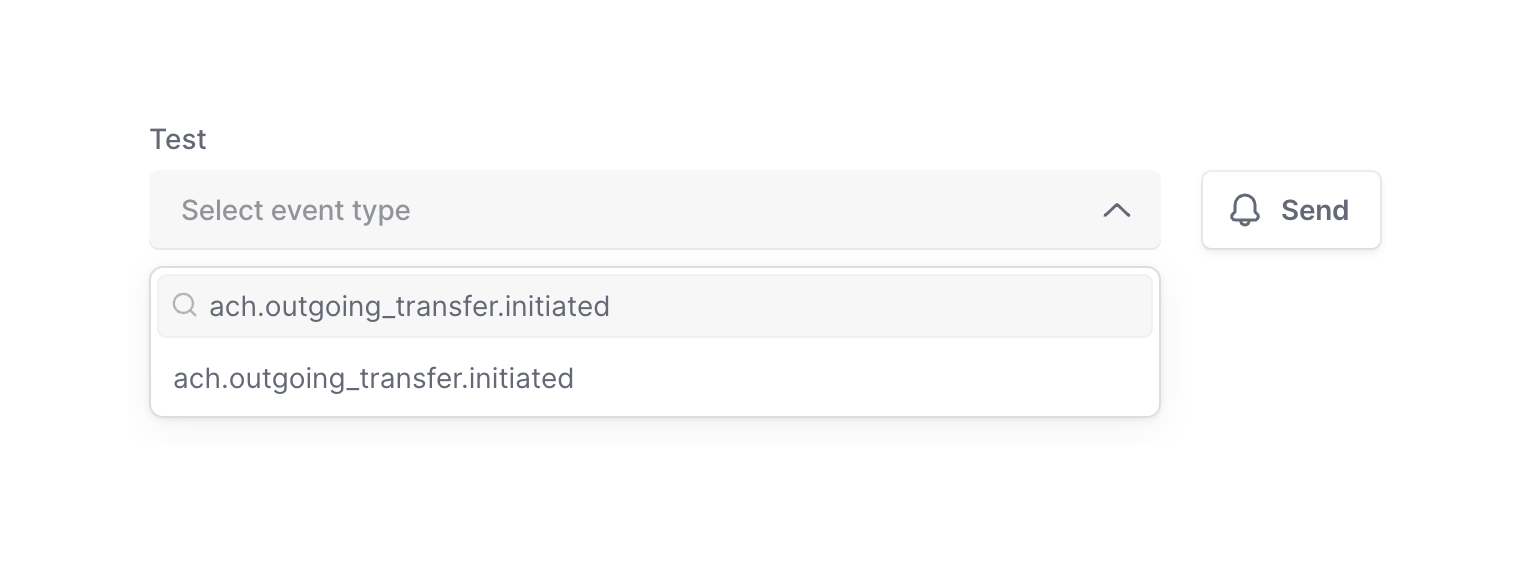This screenshot has height=575, width=1514.
Task: Click the "Test" section label
Action: 178,139
